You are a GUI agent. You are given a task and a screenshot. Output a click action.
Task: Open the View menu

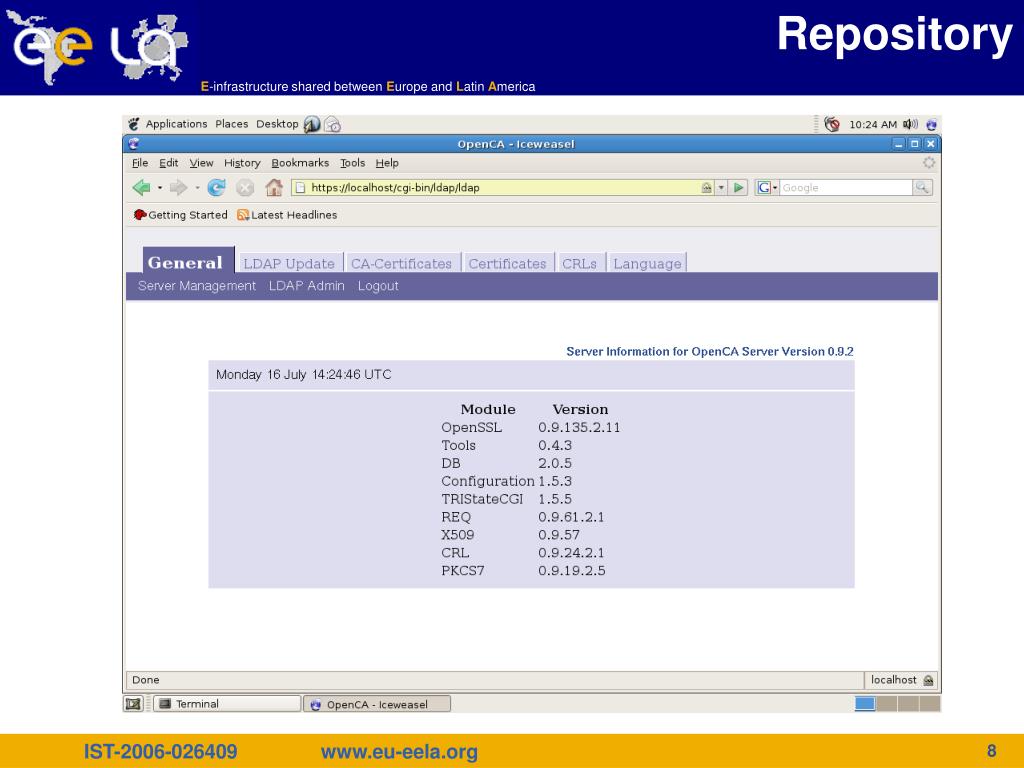201,163
